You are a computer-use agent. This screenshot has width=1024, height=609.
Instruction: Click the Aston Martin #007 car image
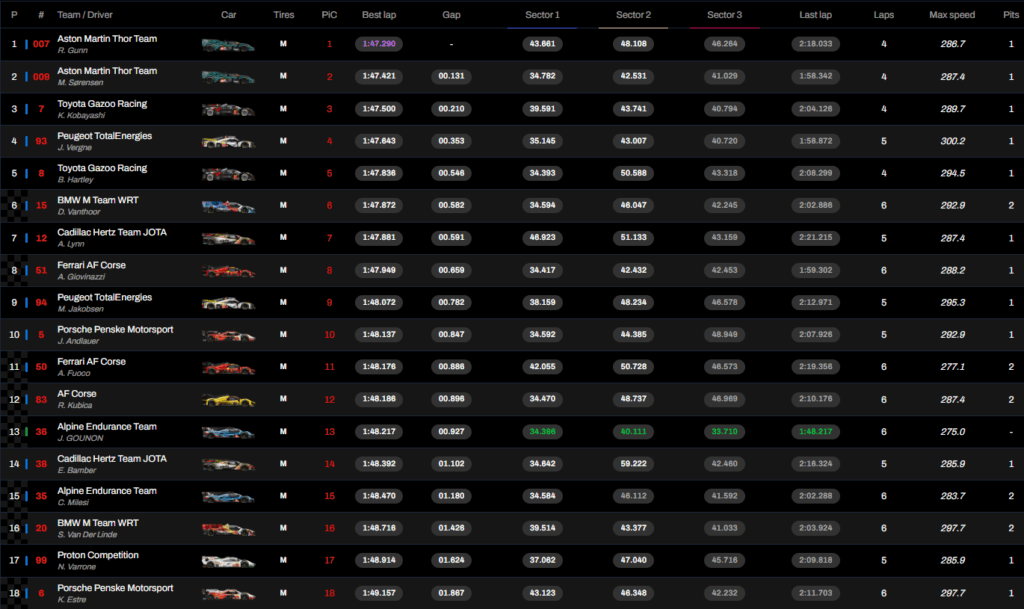click(228, 45)
